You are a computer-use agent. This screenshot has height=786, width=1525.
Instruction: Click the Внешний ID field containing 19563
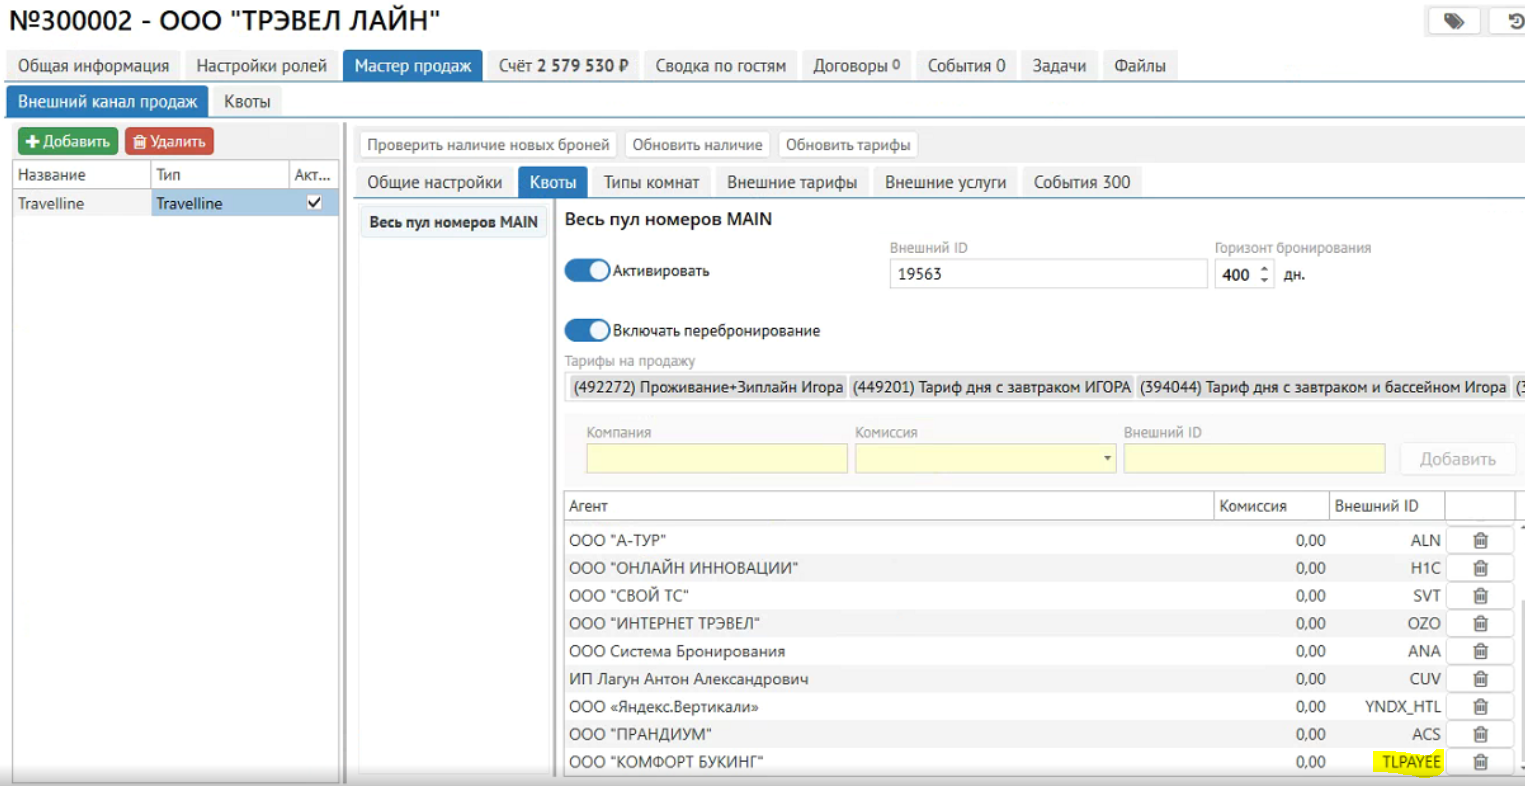[x=1047, y=274]
